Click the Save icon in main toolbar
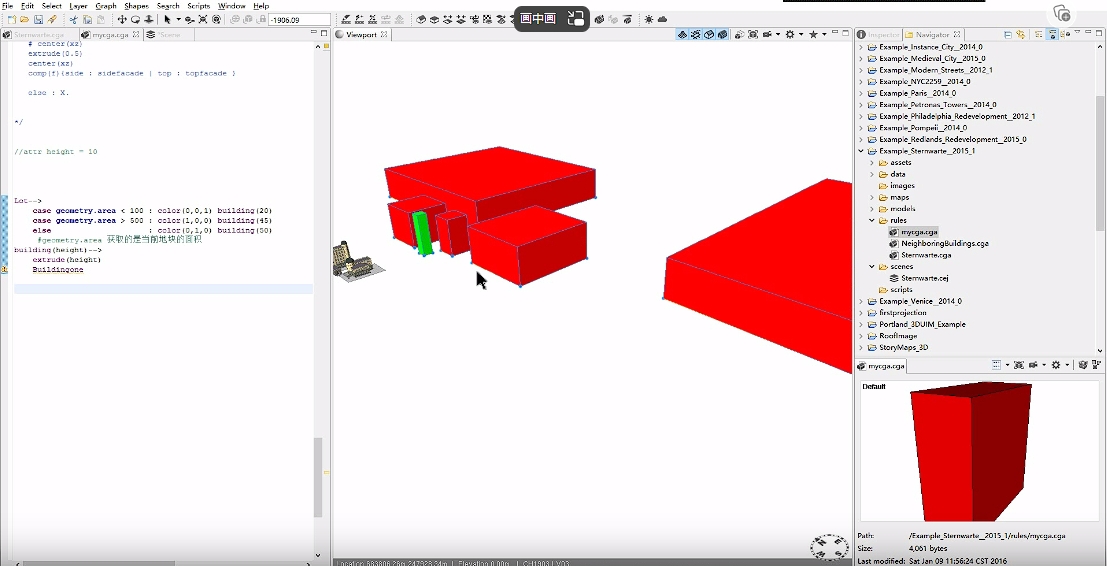 [38, 19]
